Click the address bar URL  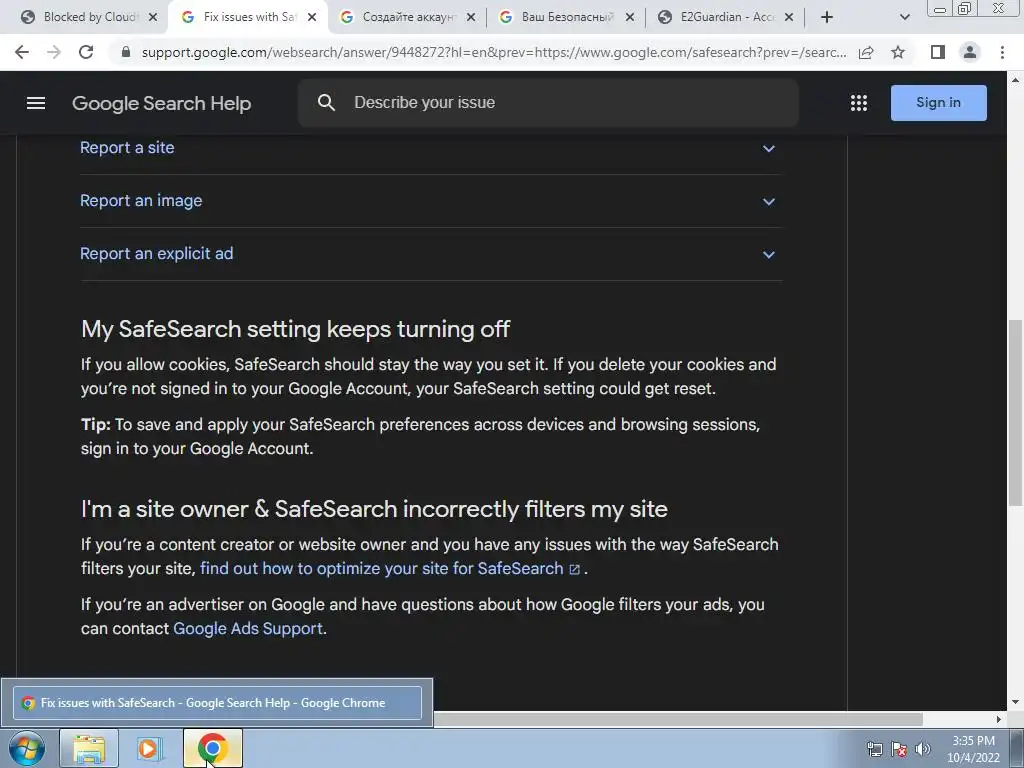pyautogui.click(x=494, y=52)
